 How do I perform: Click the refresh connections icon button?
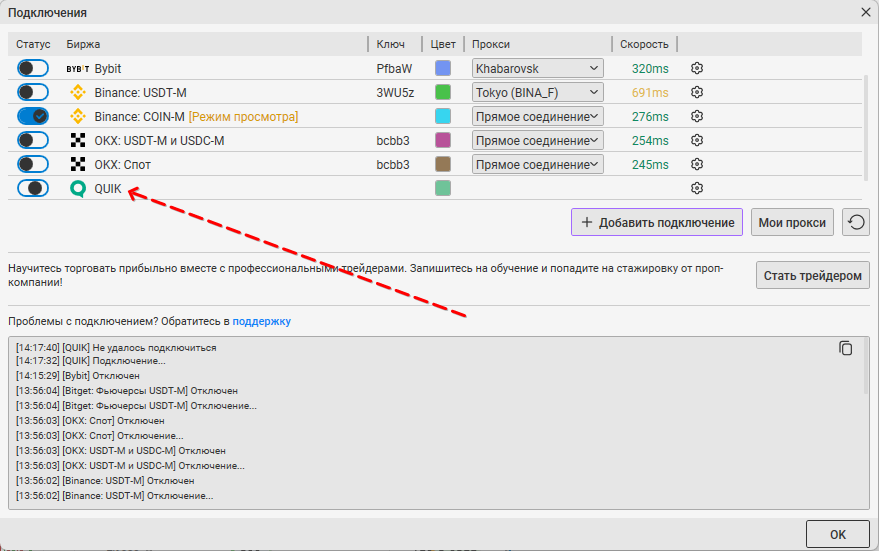[855, 222]
